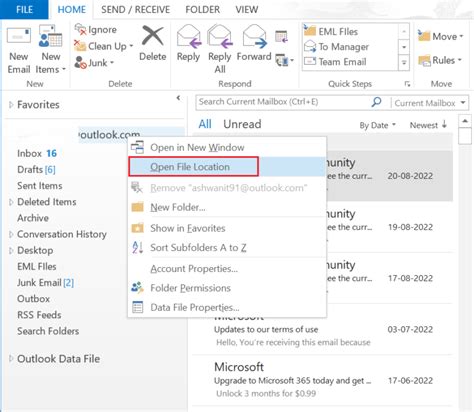This screenshot has width=474, height=412.
Task: Click the Junk icon
Action: coord(80,62)
